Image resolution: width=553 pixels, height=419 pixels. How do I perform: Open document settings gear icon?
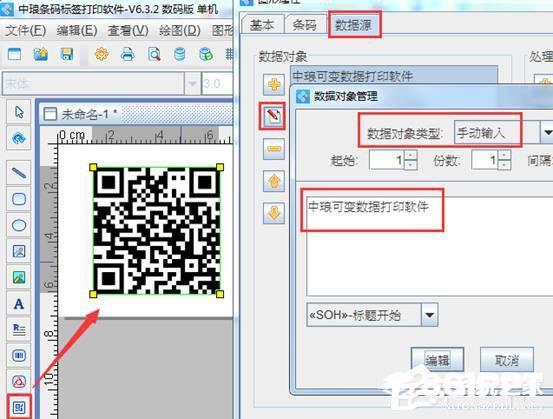[102, 55]
